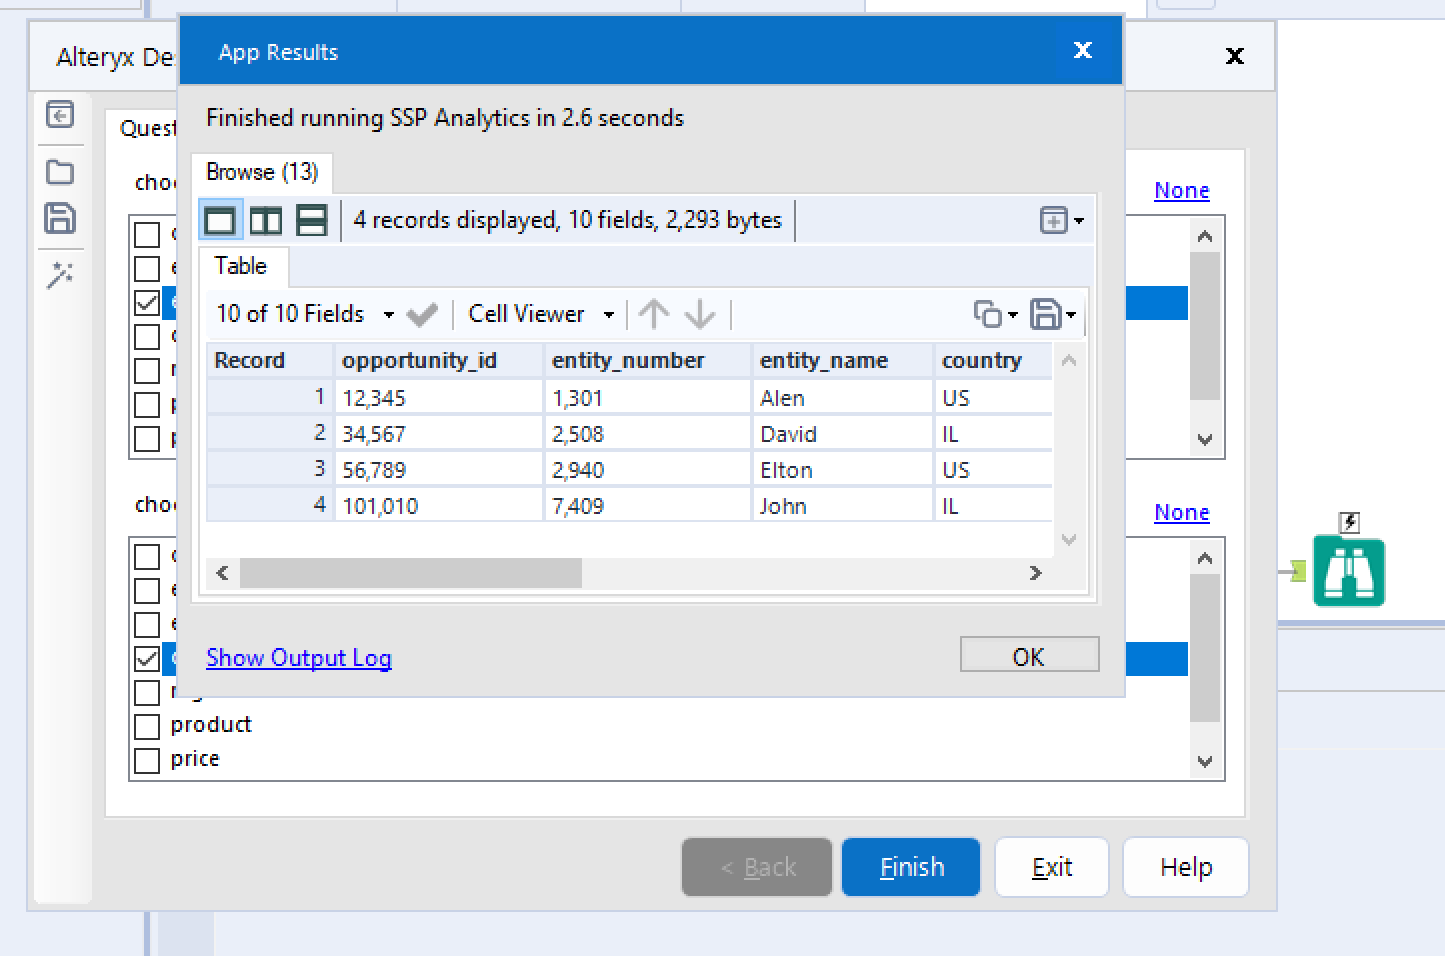Select the Browse (13) tab

[x=262, y=173]
